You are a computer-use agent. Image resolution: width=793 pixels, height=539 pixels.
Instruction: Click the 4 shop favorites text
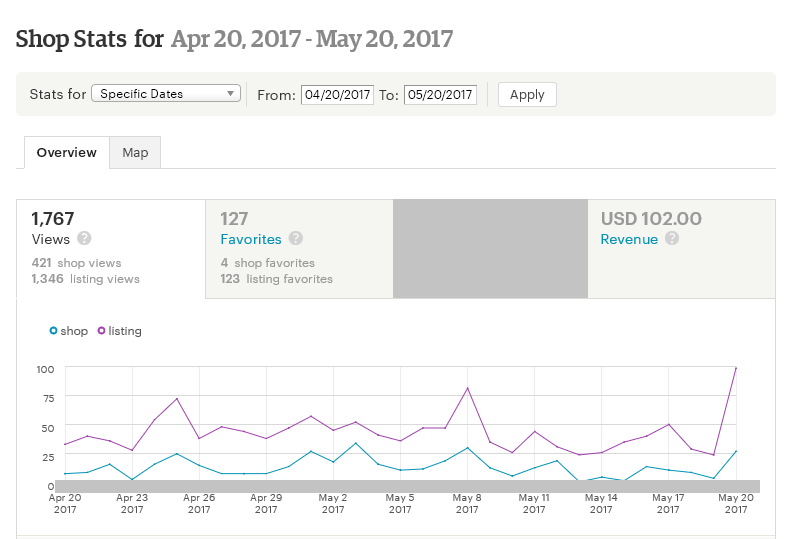pos(268,263)
